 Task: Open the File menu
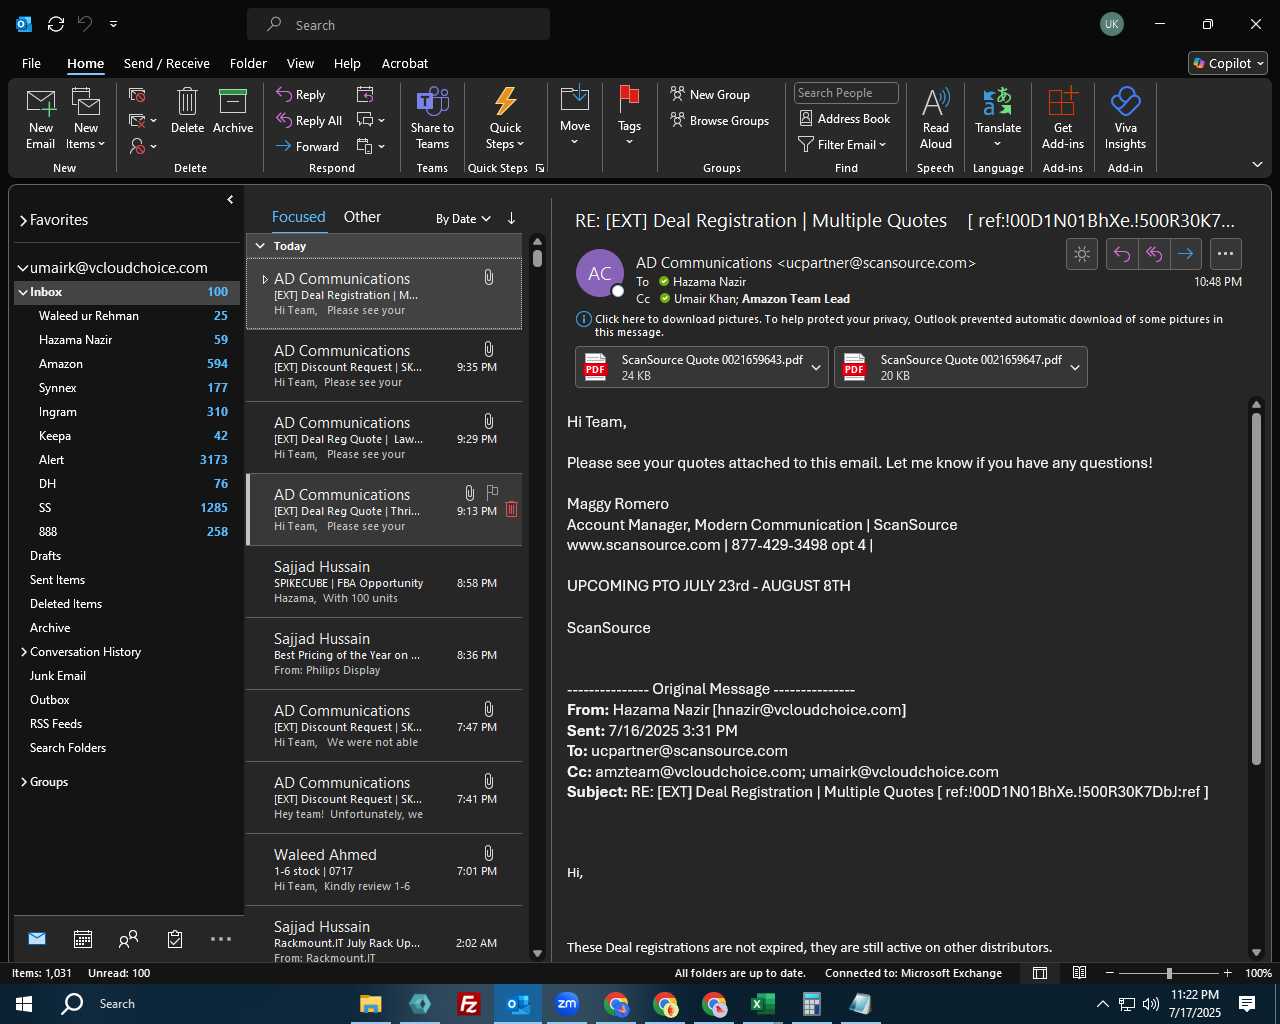pyautogui.click(x=31, y=63)
